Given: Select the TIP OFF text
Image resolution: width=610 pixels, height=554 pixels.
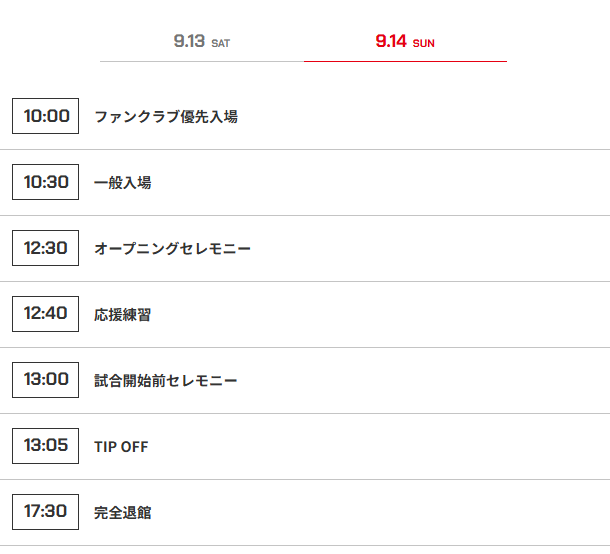Looking at the screenshot, I should pyautogui.click(x=121, y=447).
